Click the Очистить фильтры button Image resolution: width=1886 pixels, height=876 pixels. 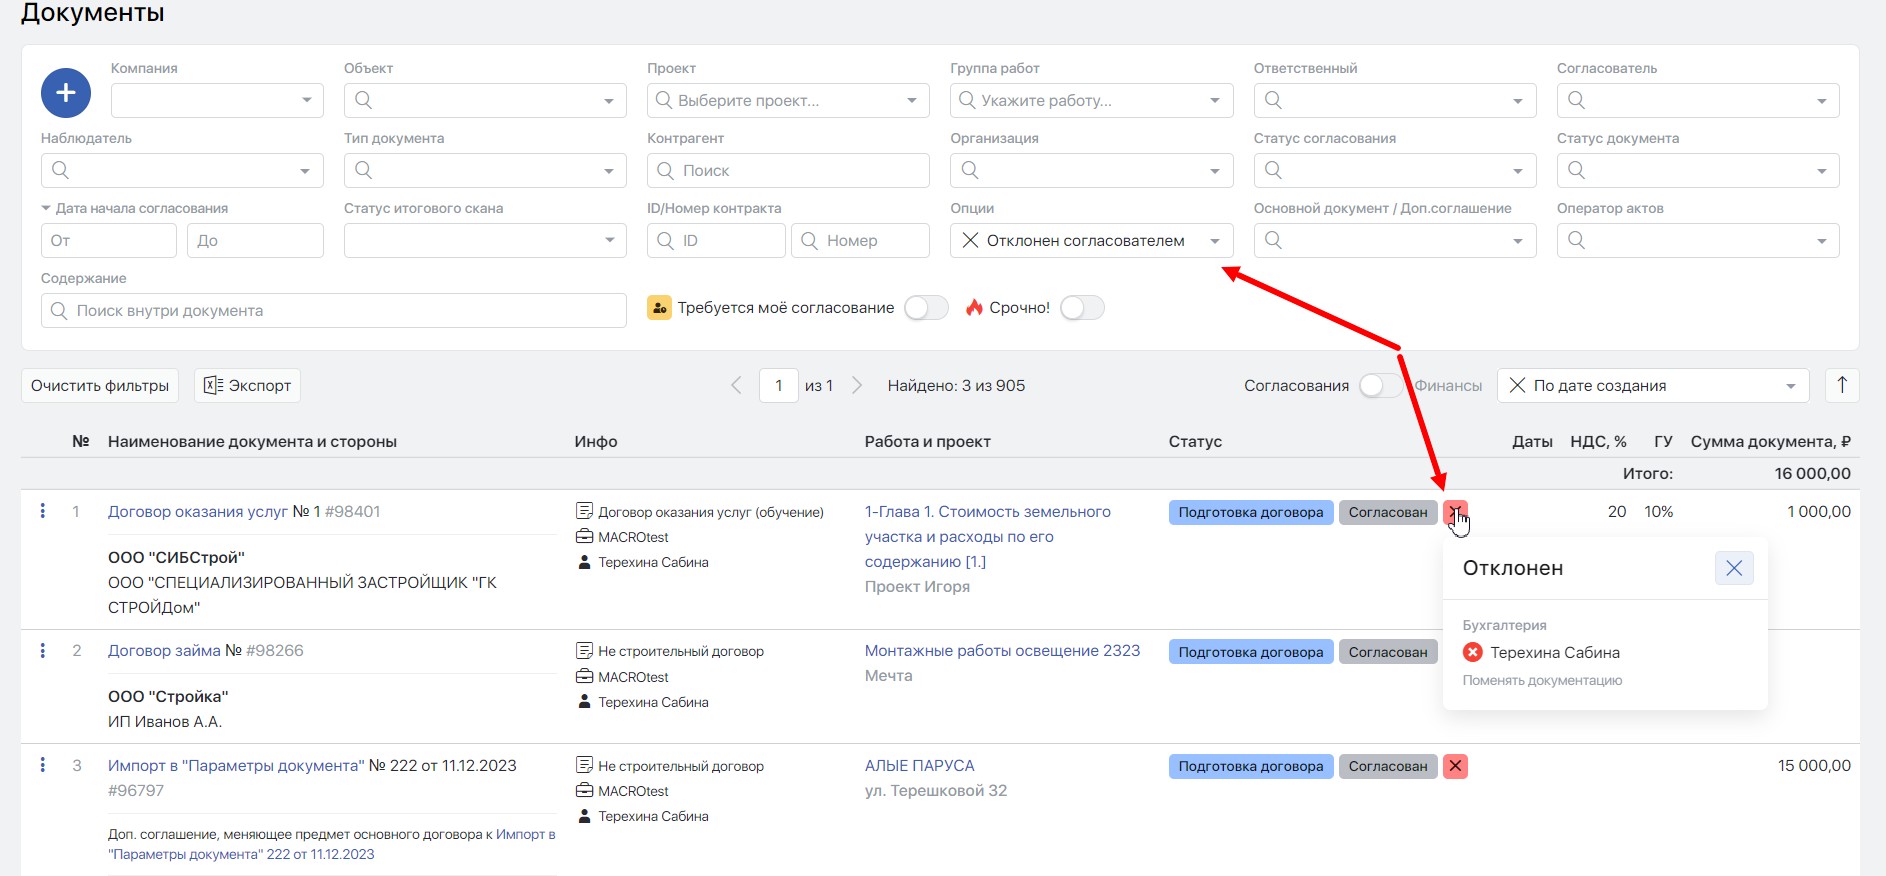click(100, 385)
